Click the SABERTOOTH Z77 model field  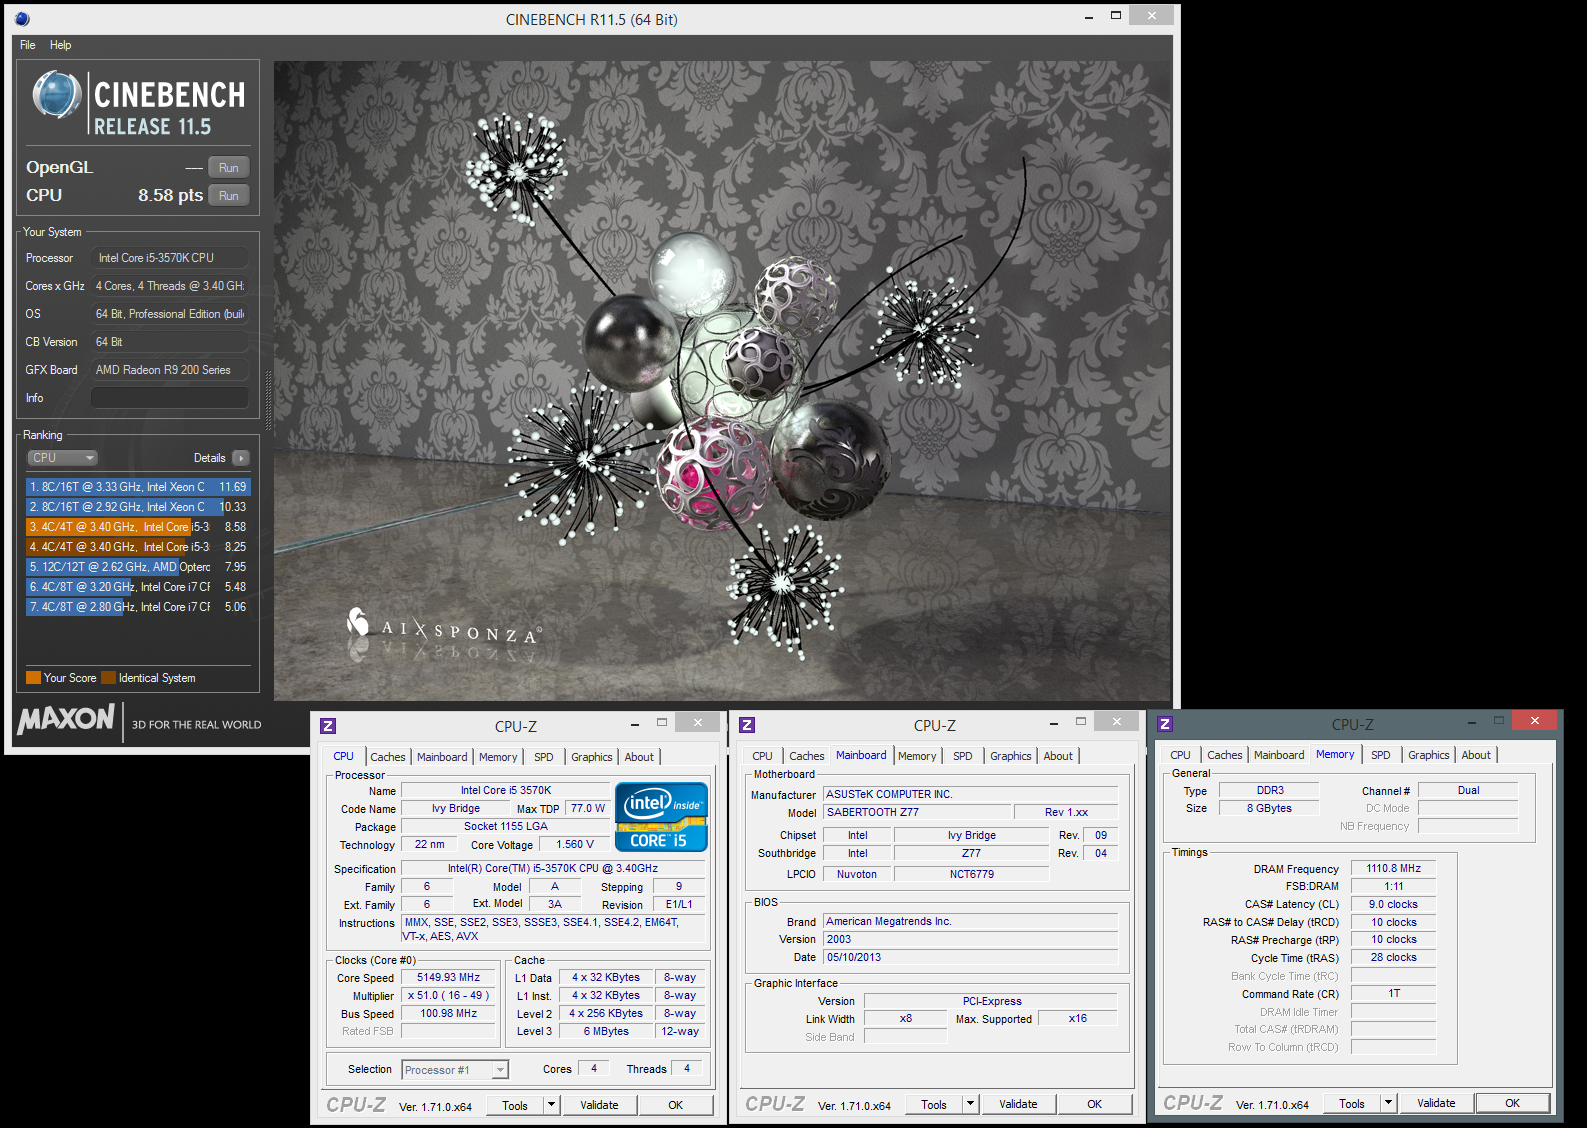[916, 812]
